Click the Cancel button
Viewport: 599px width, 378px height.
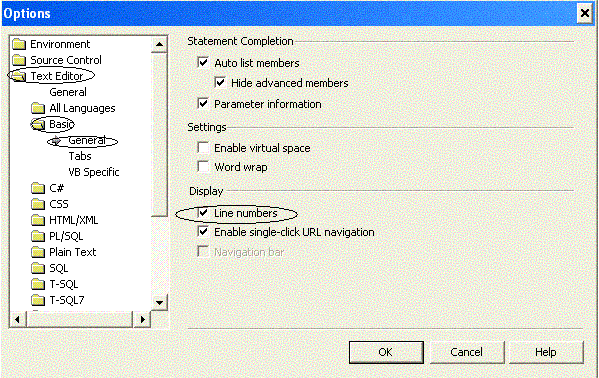pos(467,352)
